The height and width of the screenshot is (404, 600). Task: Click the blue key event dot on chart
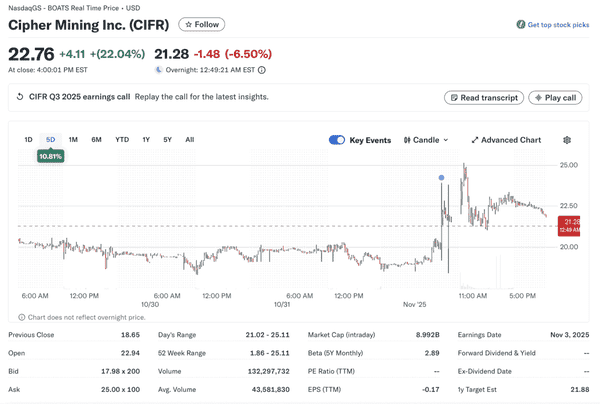tap(441, 178)
